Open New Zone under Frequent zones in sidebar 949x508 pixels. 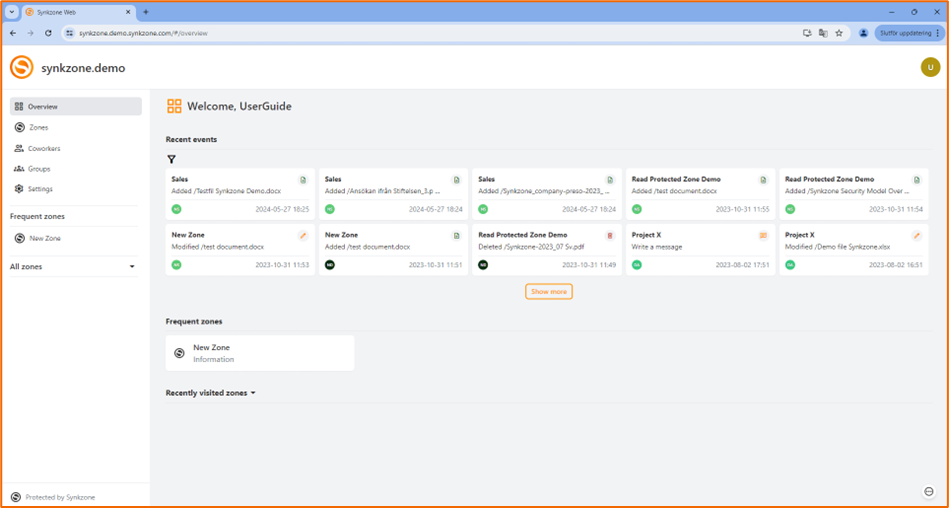[45, 238]
